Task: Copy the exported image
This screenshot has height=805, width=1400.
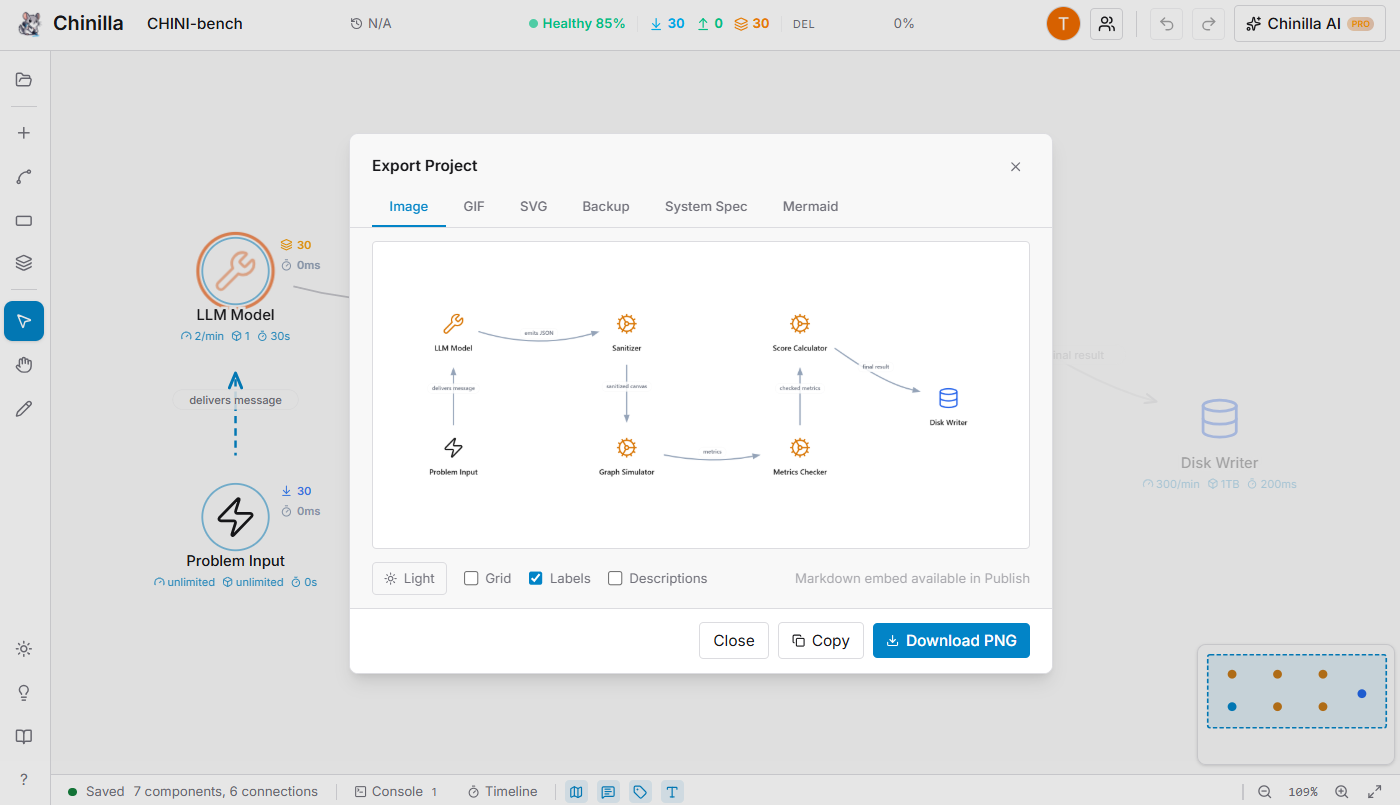Action: 820,640
